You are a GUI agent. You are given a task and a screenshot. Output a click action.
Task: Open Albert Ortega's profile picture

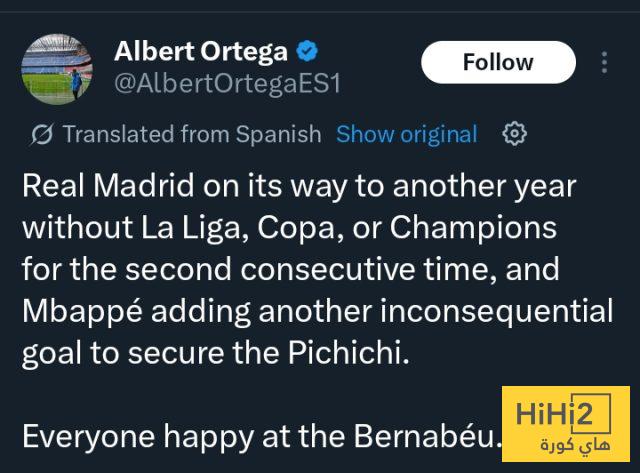coord(57,69)
